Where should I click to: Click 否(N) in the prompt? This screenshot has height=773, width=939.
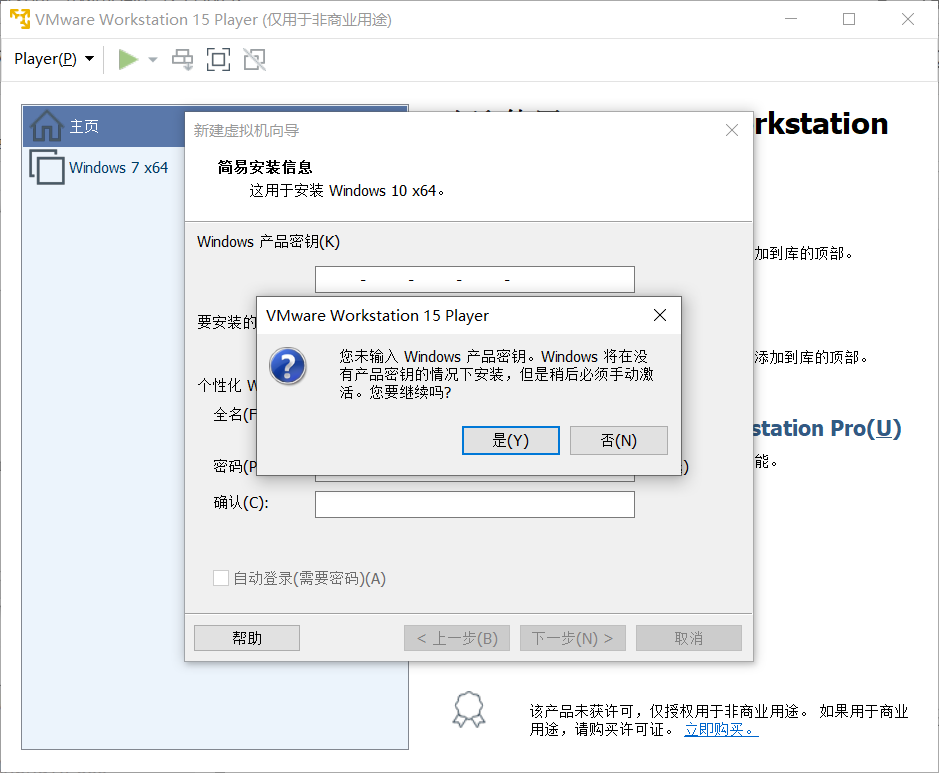[x=619, y=441]
